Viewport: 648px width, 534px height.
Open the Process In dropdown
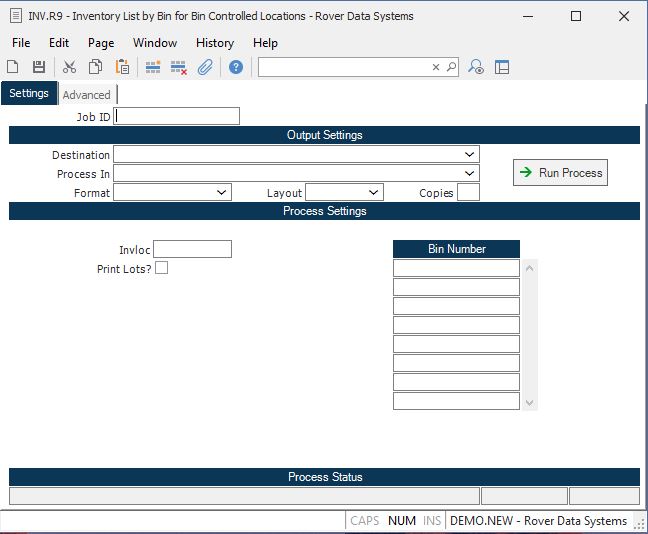(x=469, y=174)
